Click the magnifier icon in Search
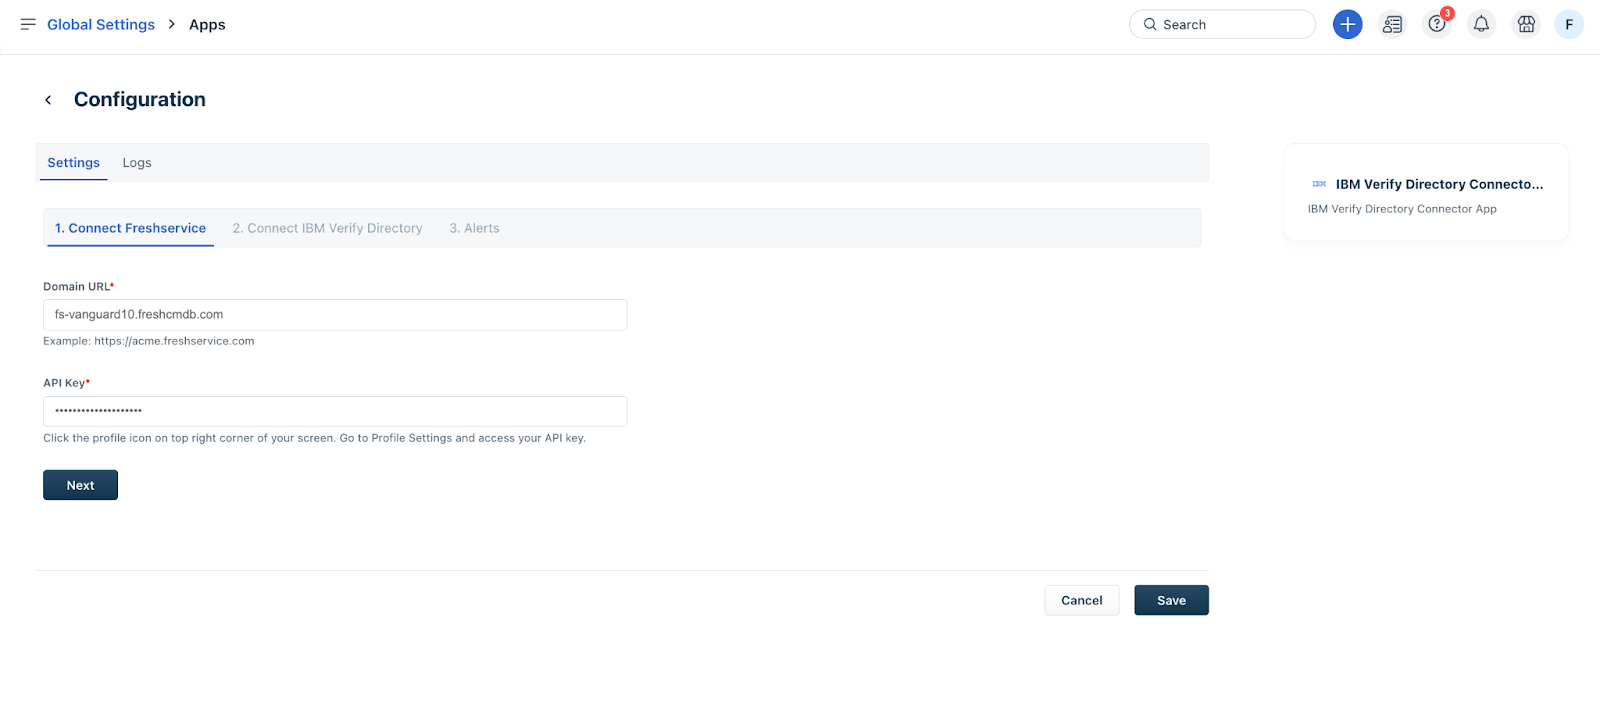The width and height of the screenshot is (1600, 714). tap(1150, 24)
